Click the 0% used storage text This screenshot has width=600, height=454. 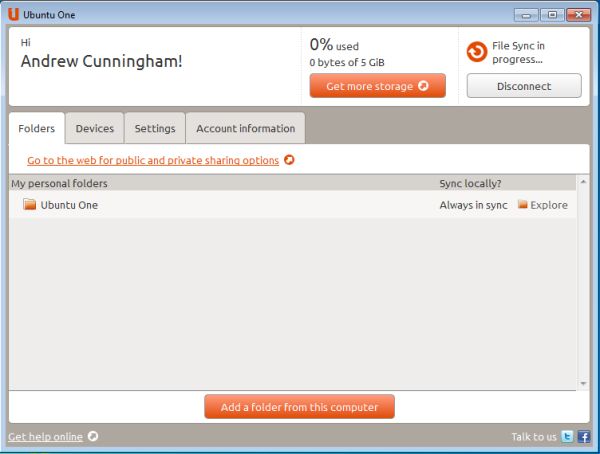pos(334,45)
